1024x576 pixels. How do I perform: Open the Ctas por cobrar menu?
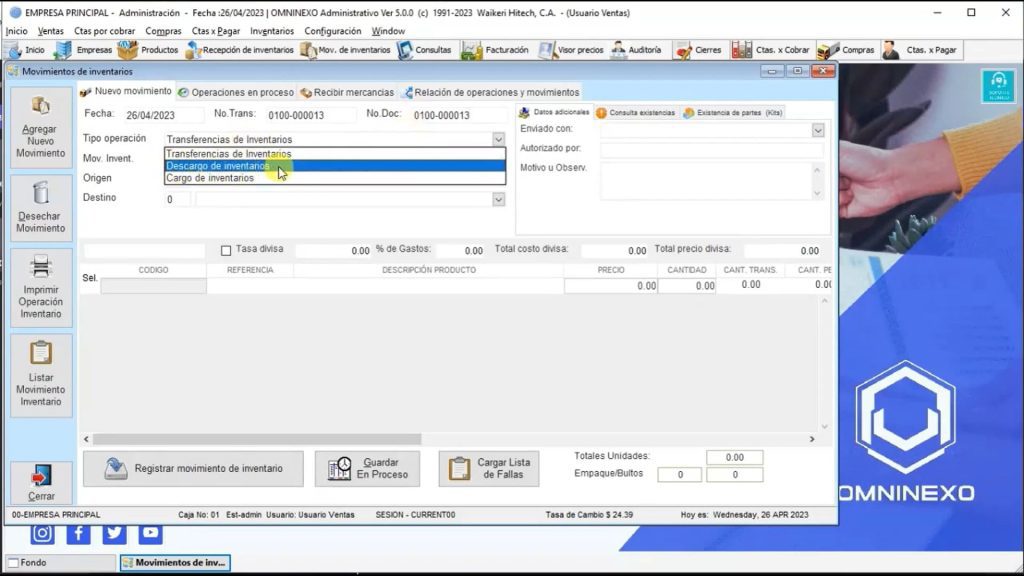point(104,31)
